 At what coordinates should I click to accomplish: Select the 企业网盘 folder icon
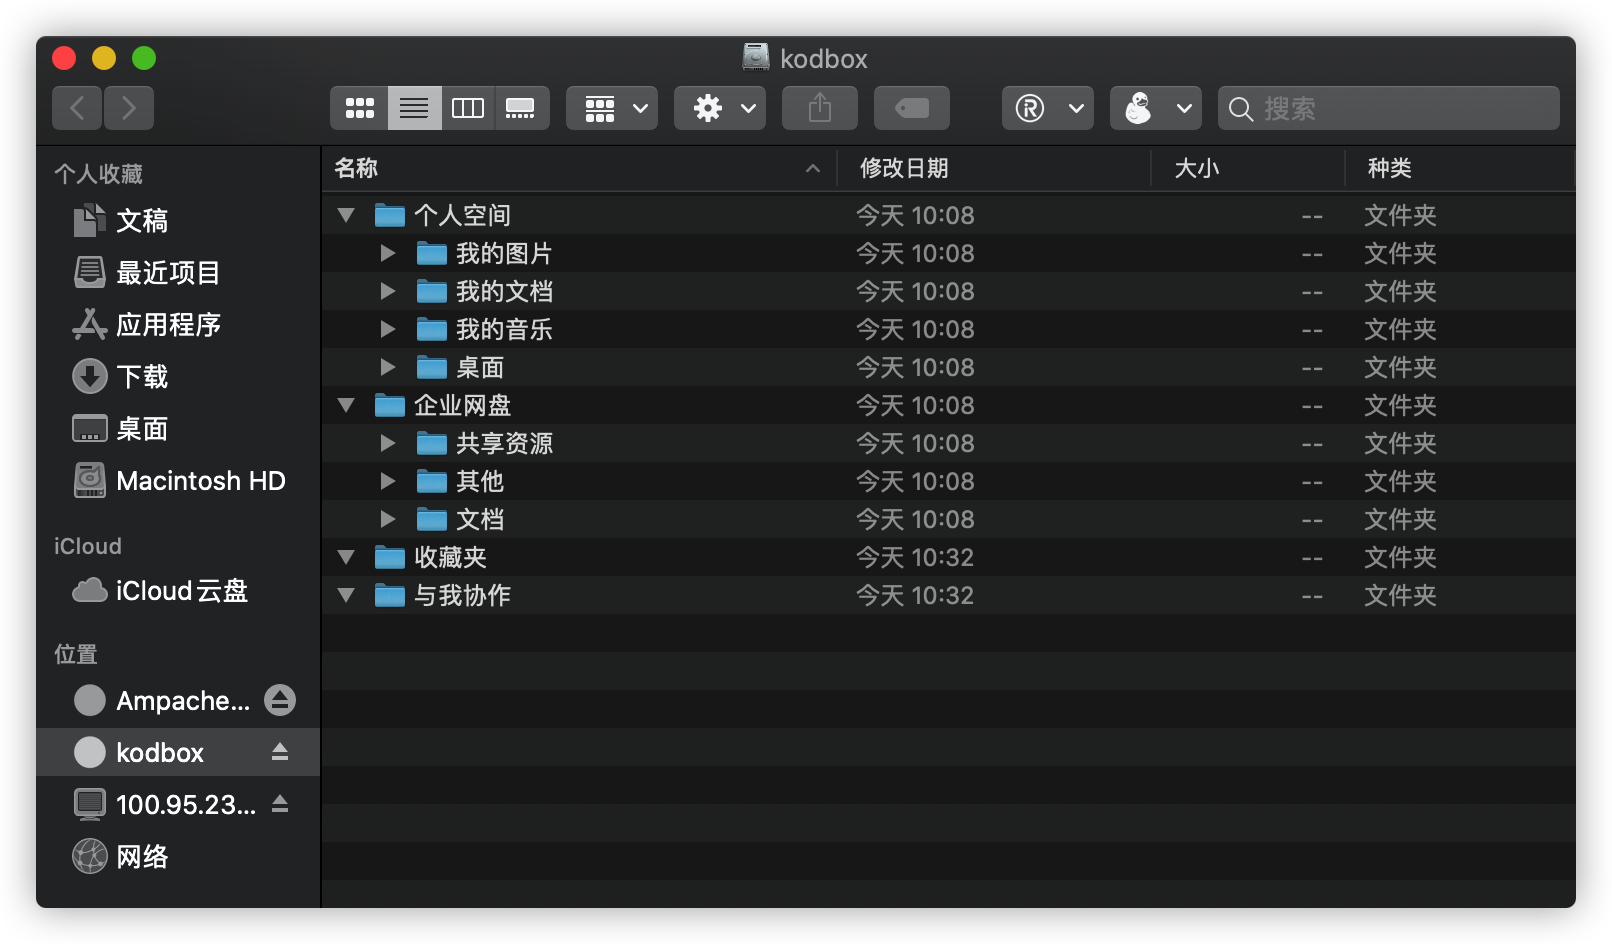(x=389, y=405)
